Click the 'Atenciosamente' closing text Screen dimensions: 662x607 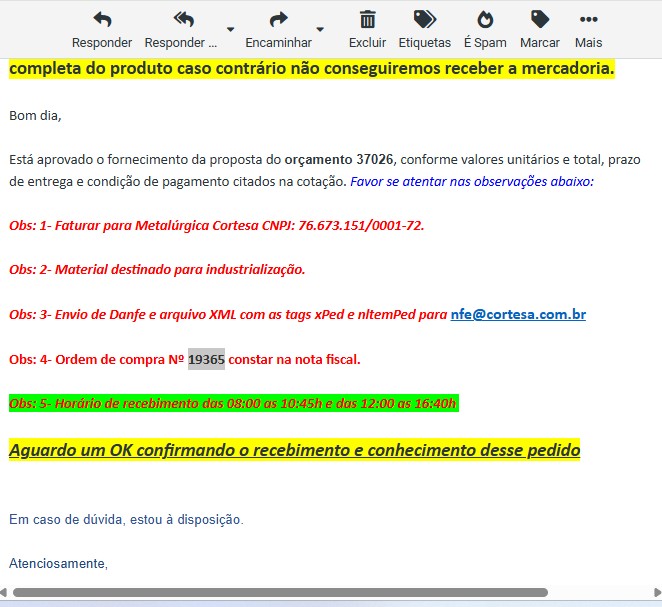click(x=58, y=564)
